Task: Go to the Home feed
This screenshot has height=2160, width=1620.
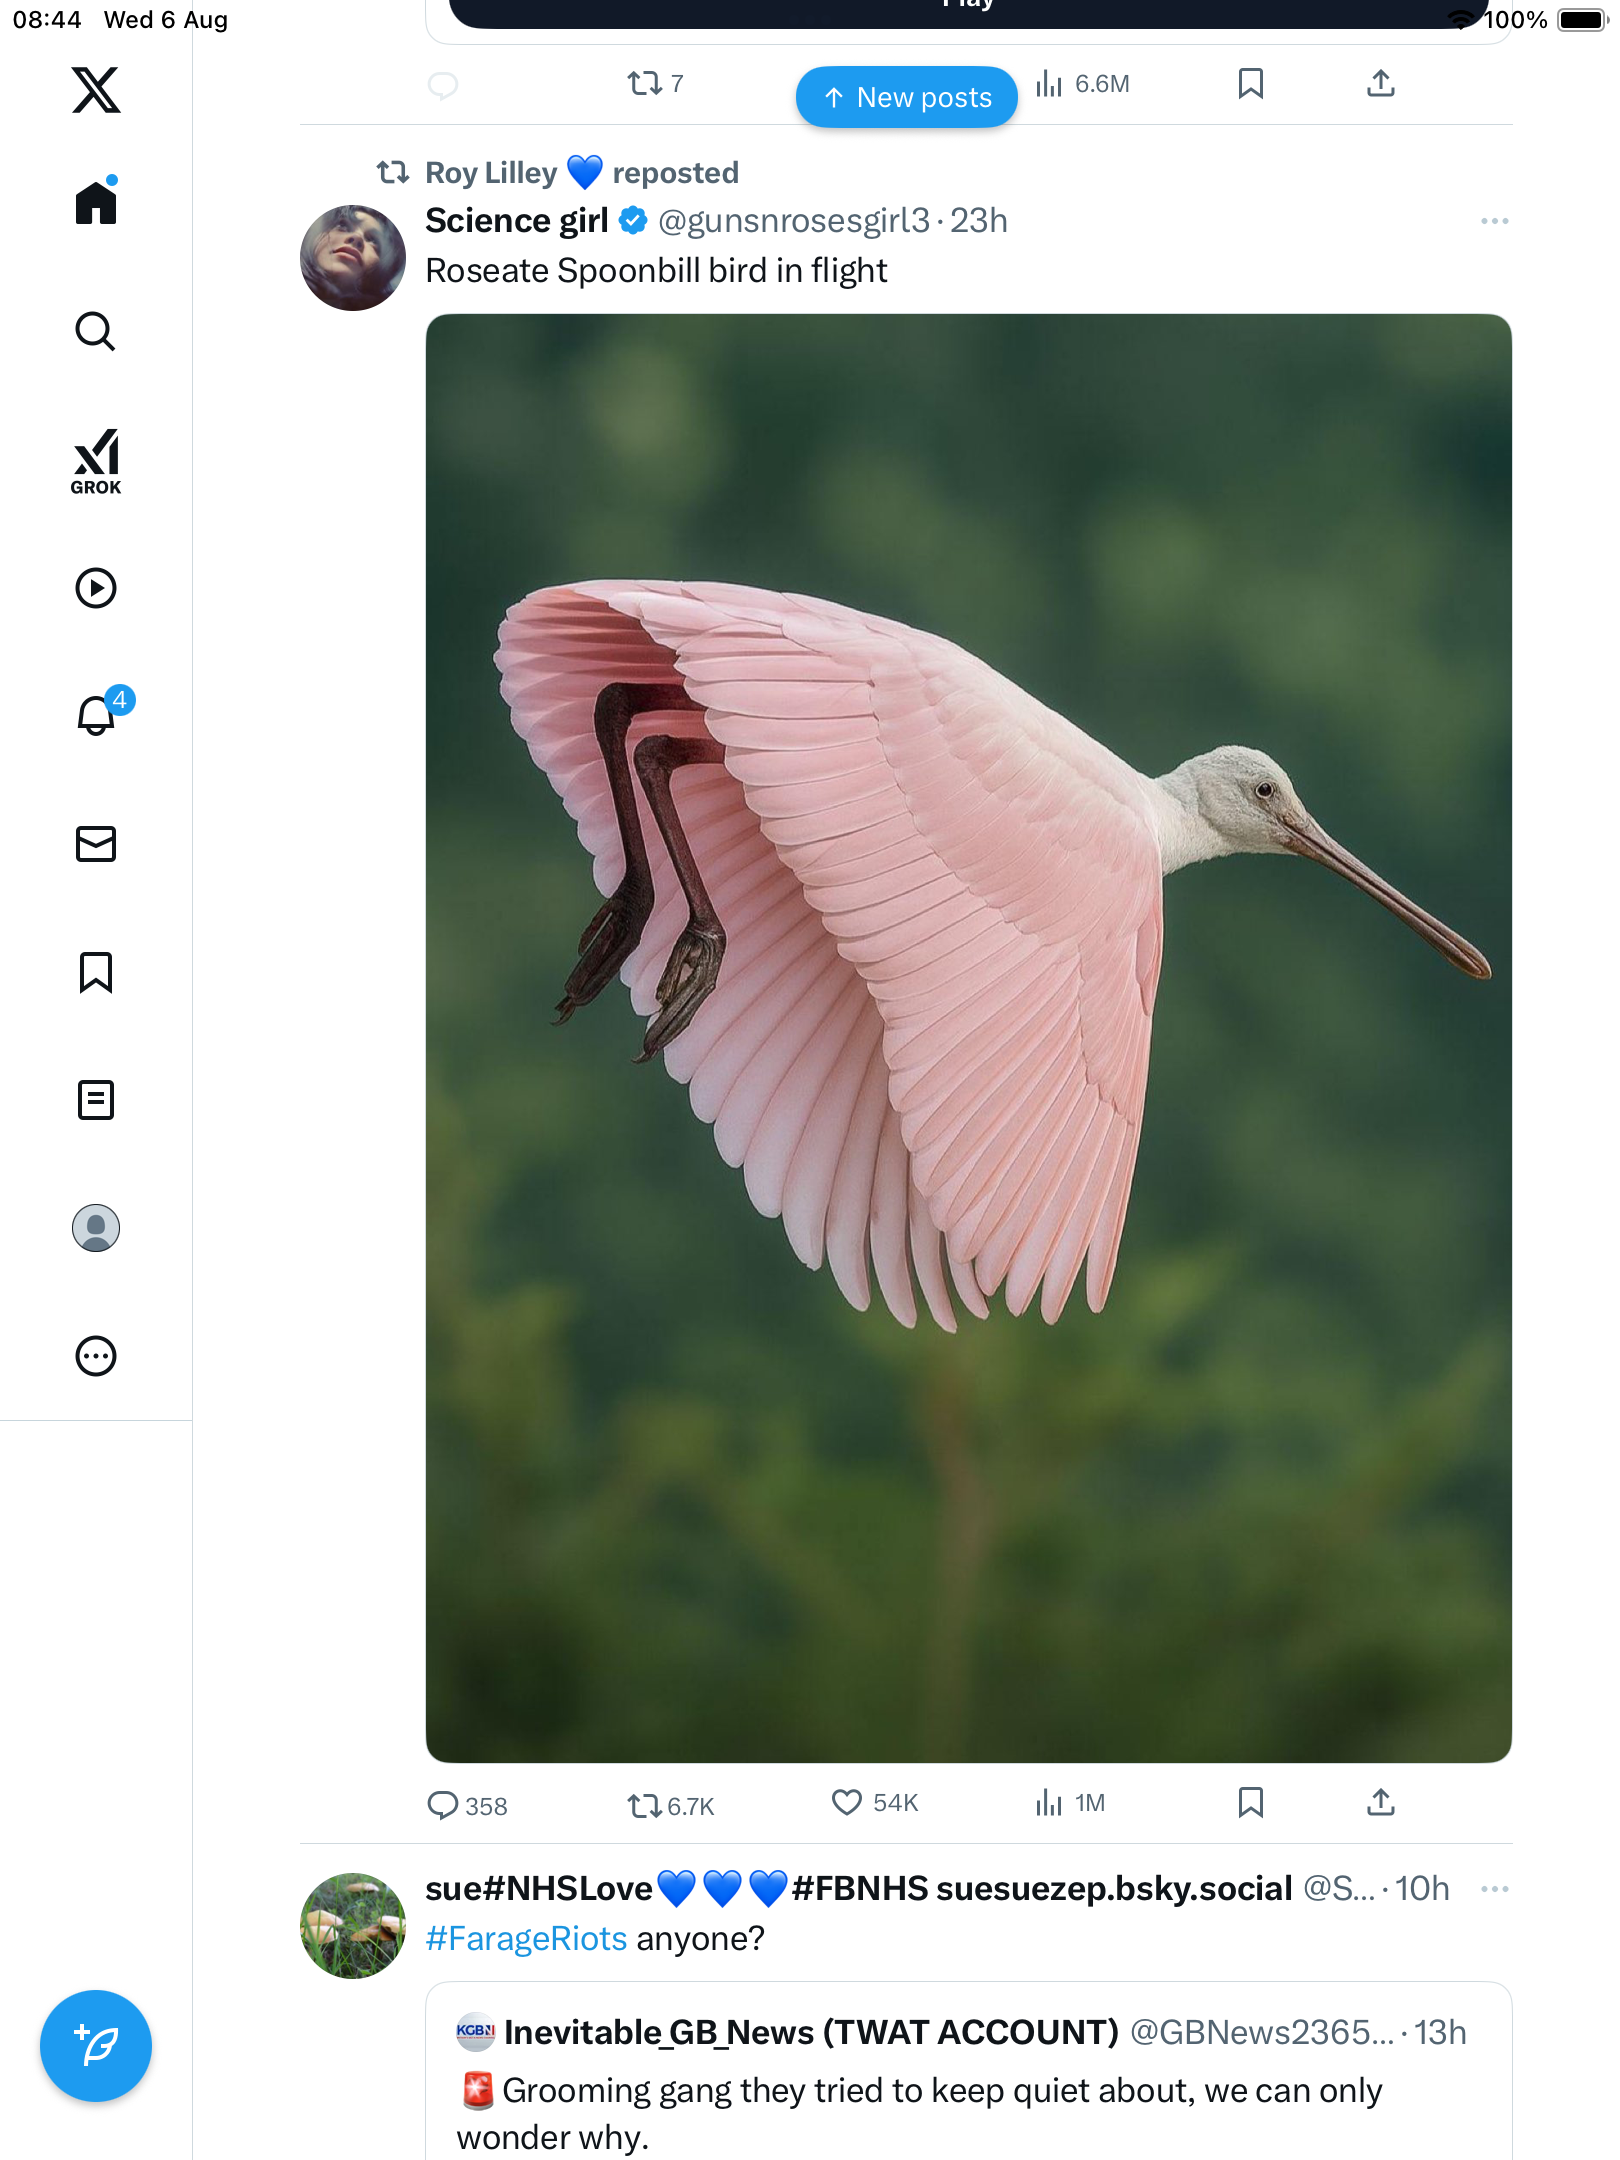Action: (96, 203)
